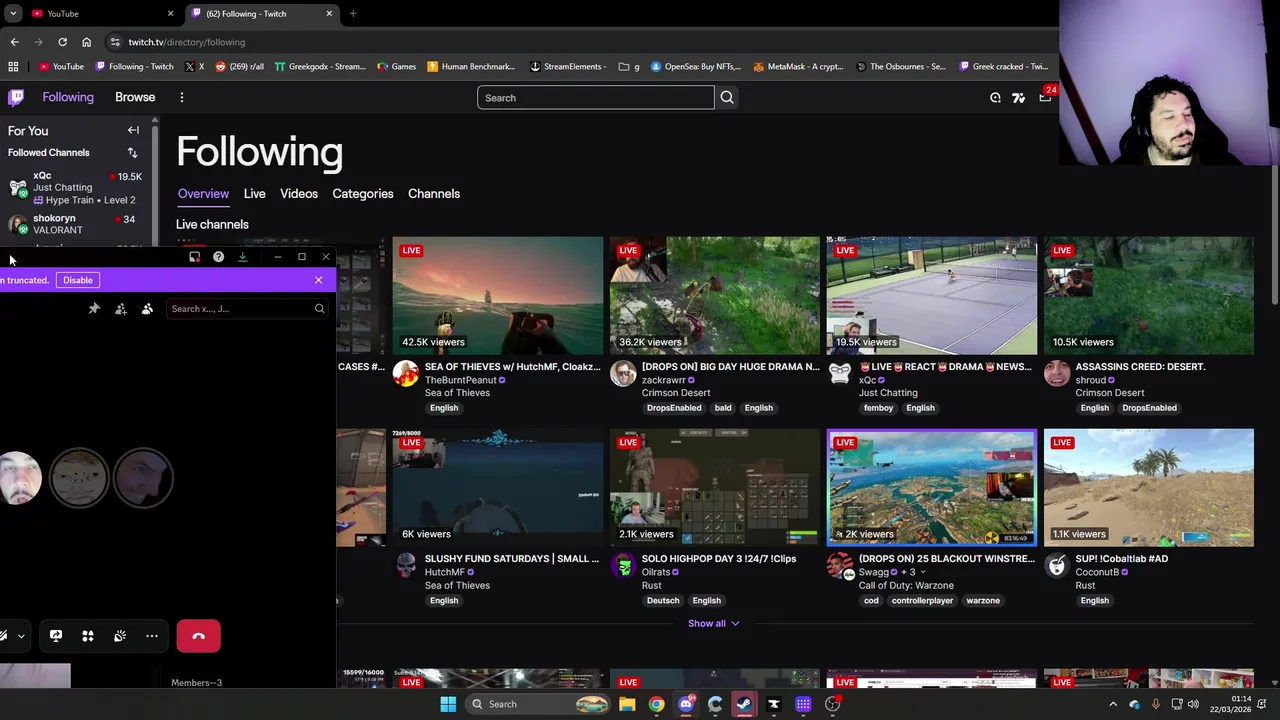Open Discord soundboard

coord(120,636)
